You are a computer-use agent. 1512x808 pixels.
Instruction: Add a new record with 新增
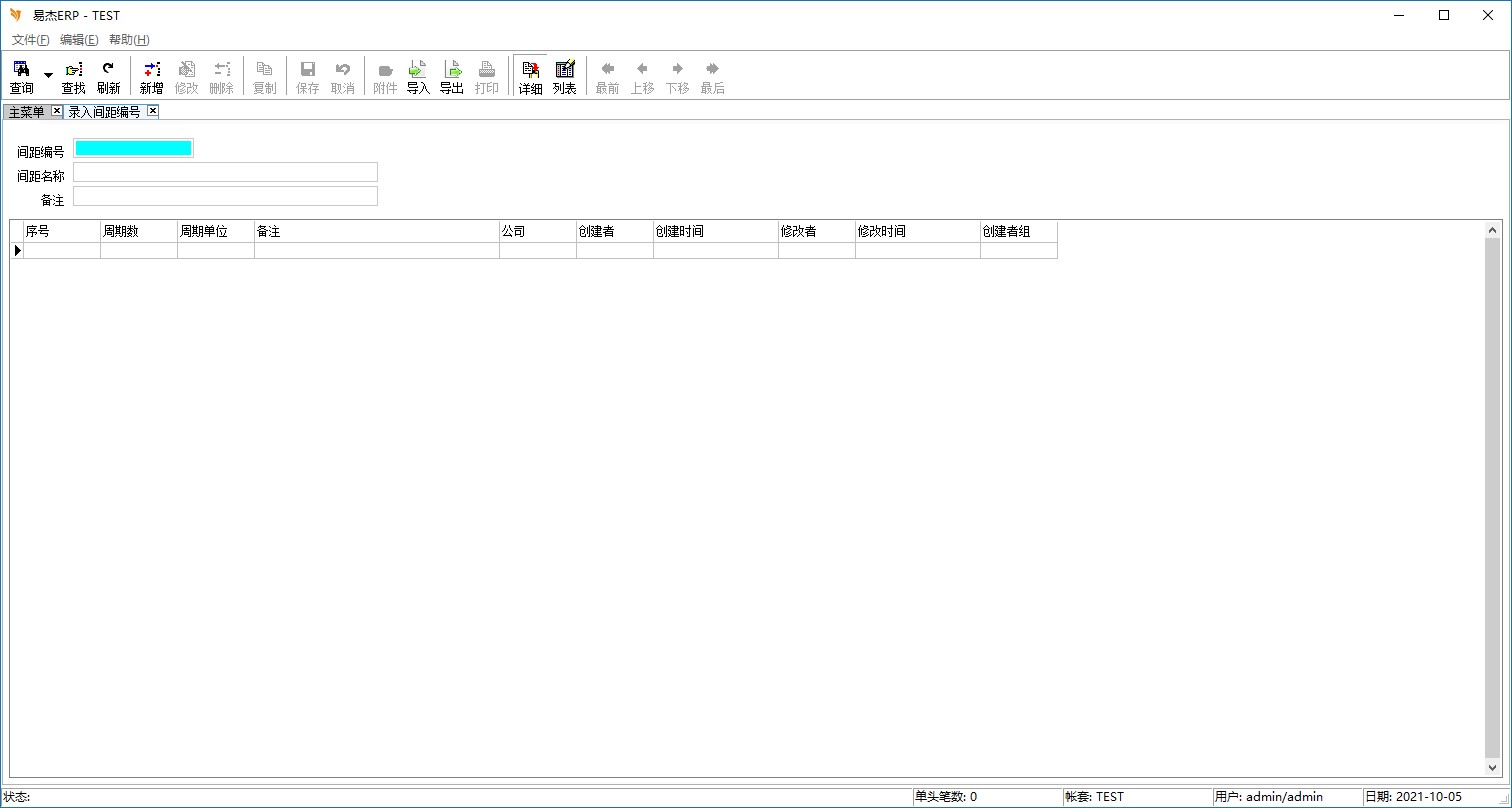[x=151, y=76]
